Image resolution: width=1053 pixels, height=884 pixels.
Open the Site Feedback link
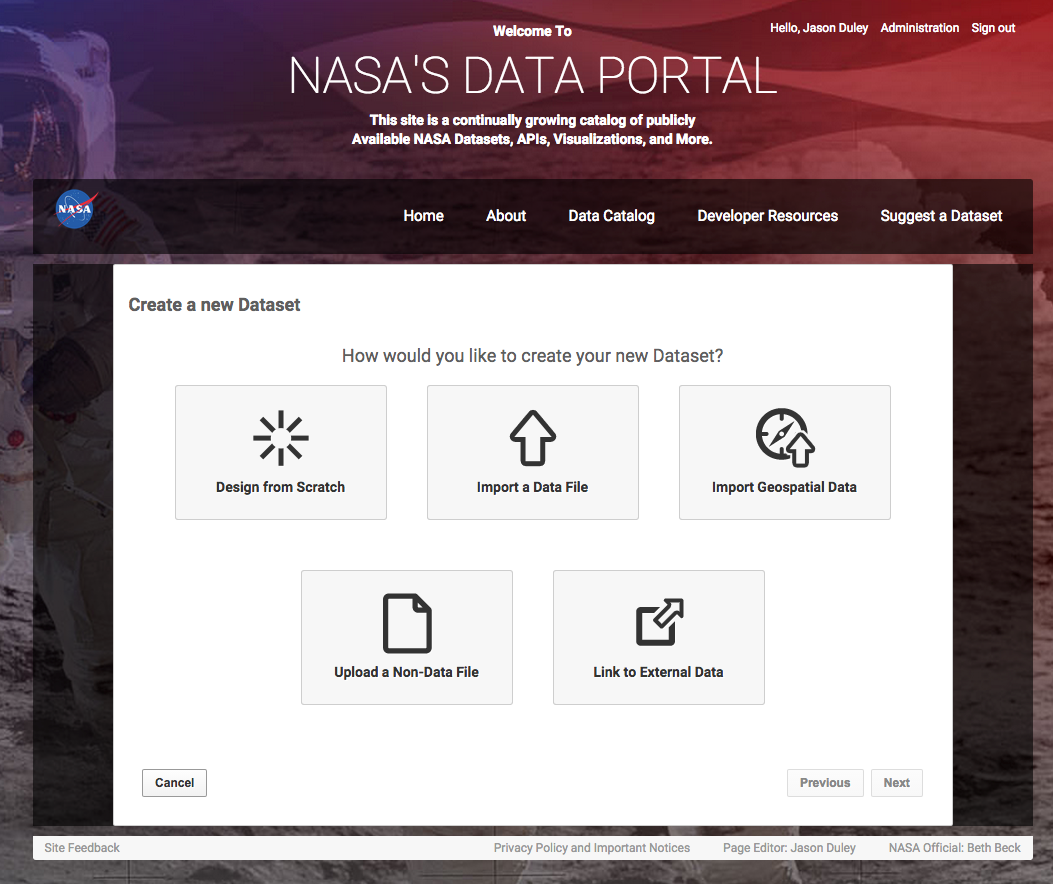click(x=82, y=848)
